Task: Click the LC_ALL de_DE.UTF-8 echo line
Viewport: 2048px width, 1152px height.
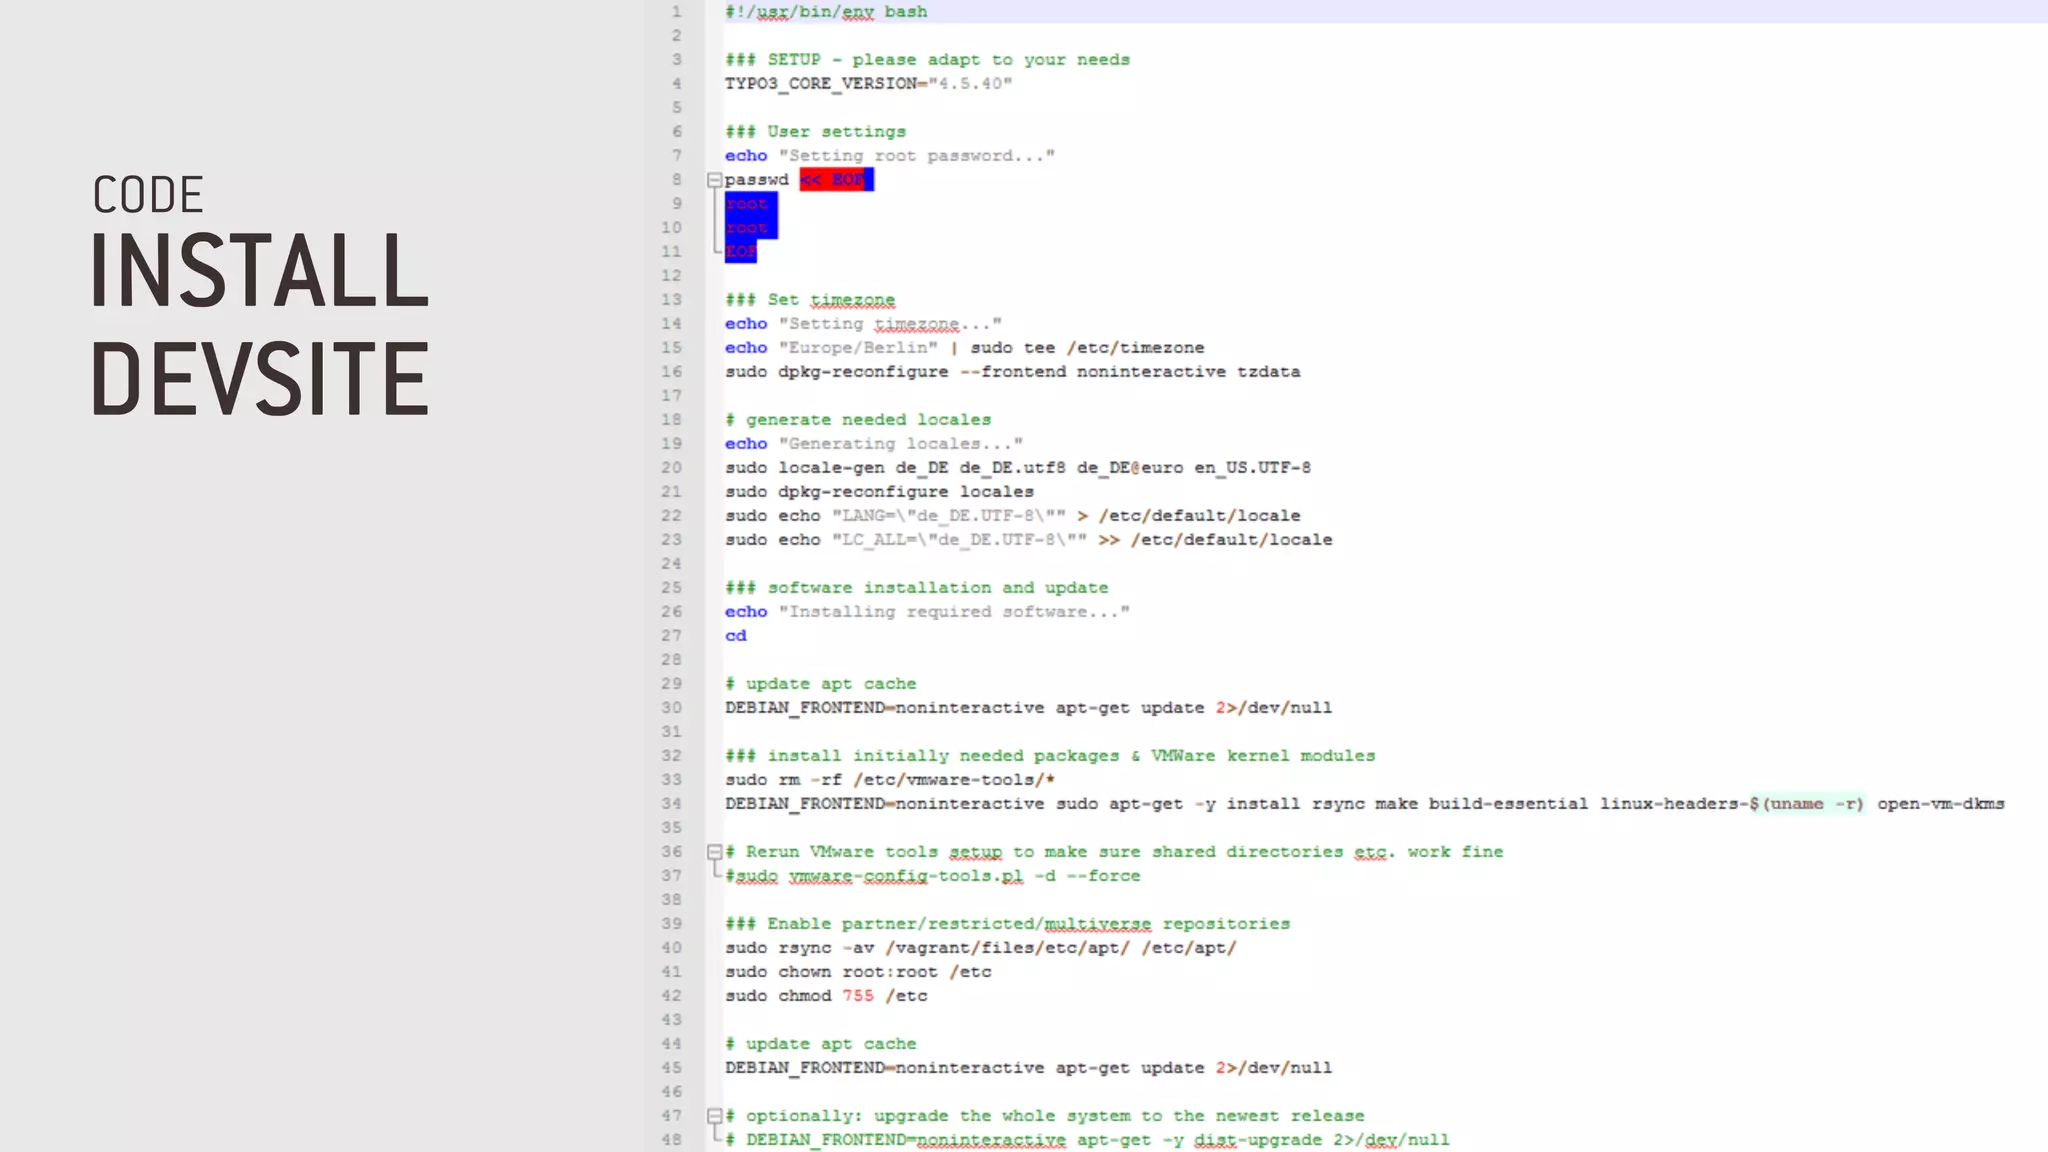Action: 1028,540
